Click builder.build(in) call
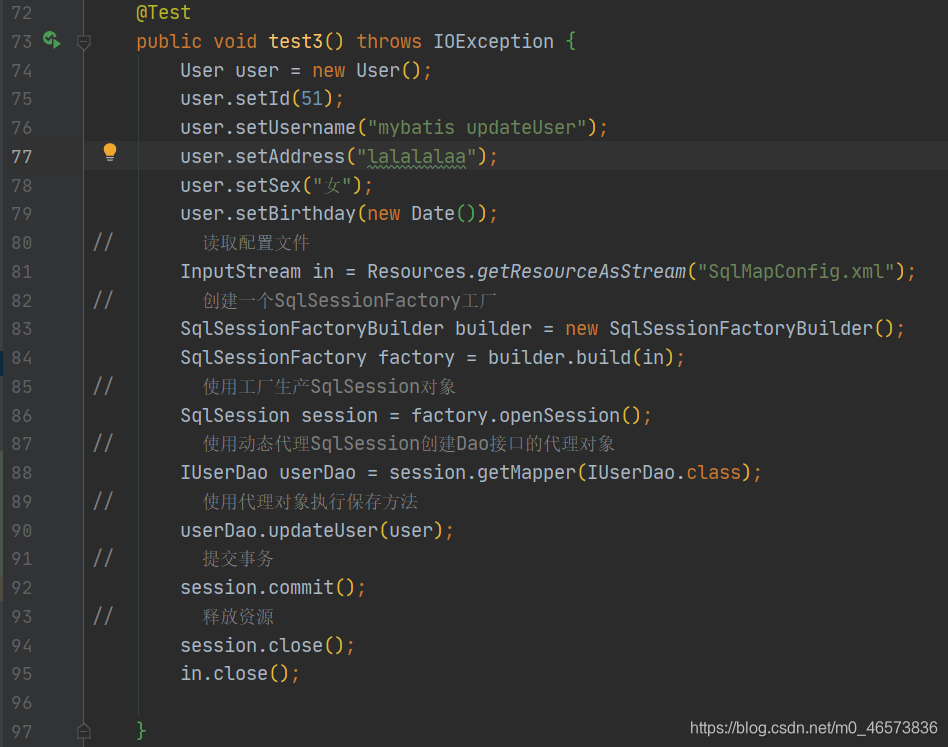This screenshot has width=948, height=747. [x=581, y=357]
